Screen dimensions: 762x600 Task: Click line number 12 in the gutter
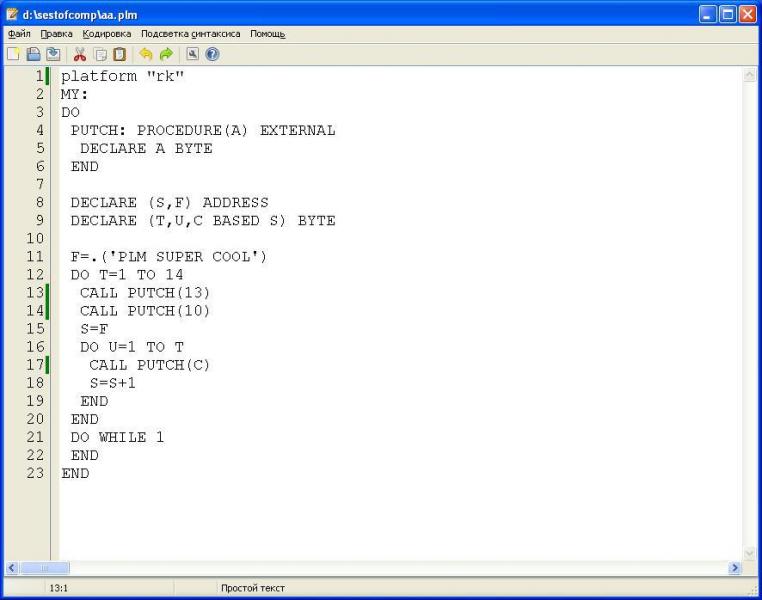point(34,275)
